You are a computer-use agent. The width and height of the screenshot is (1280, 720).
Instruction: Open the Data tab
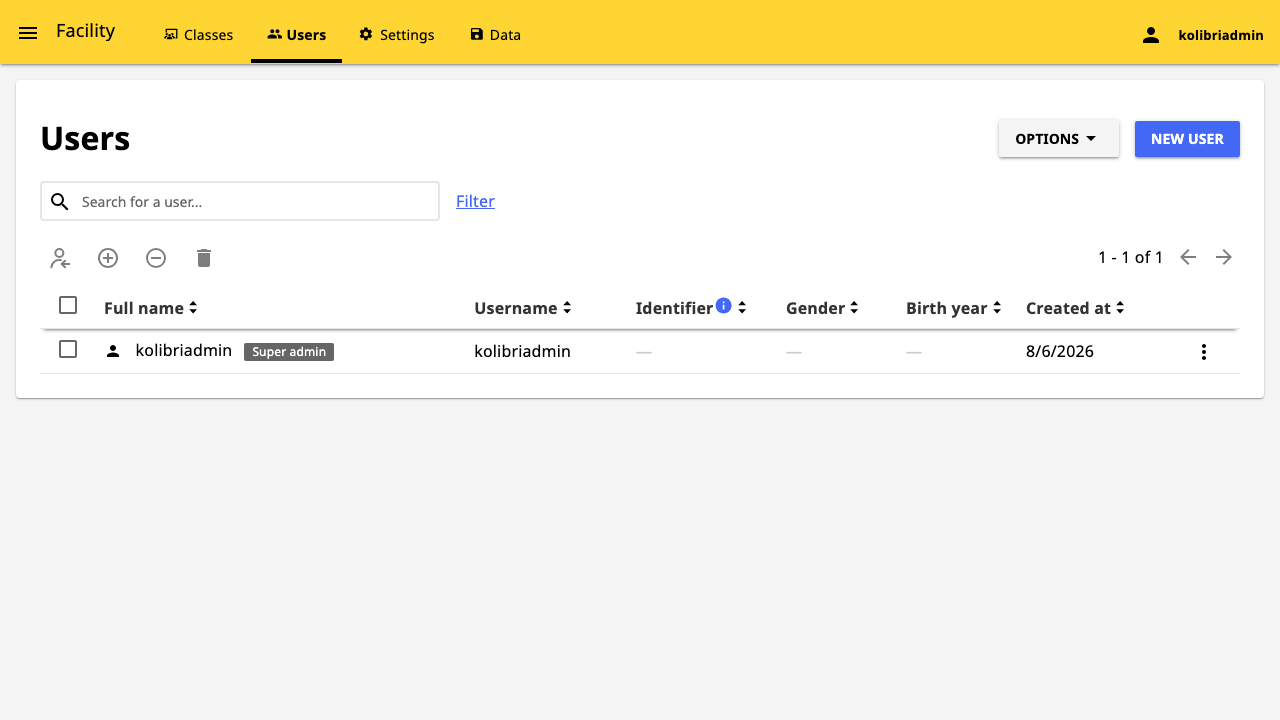coord(495,35)
